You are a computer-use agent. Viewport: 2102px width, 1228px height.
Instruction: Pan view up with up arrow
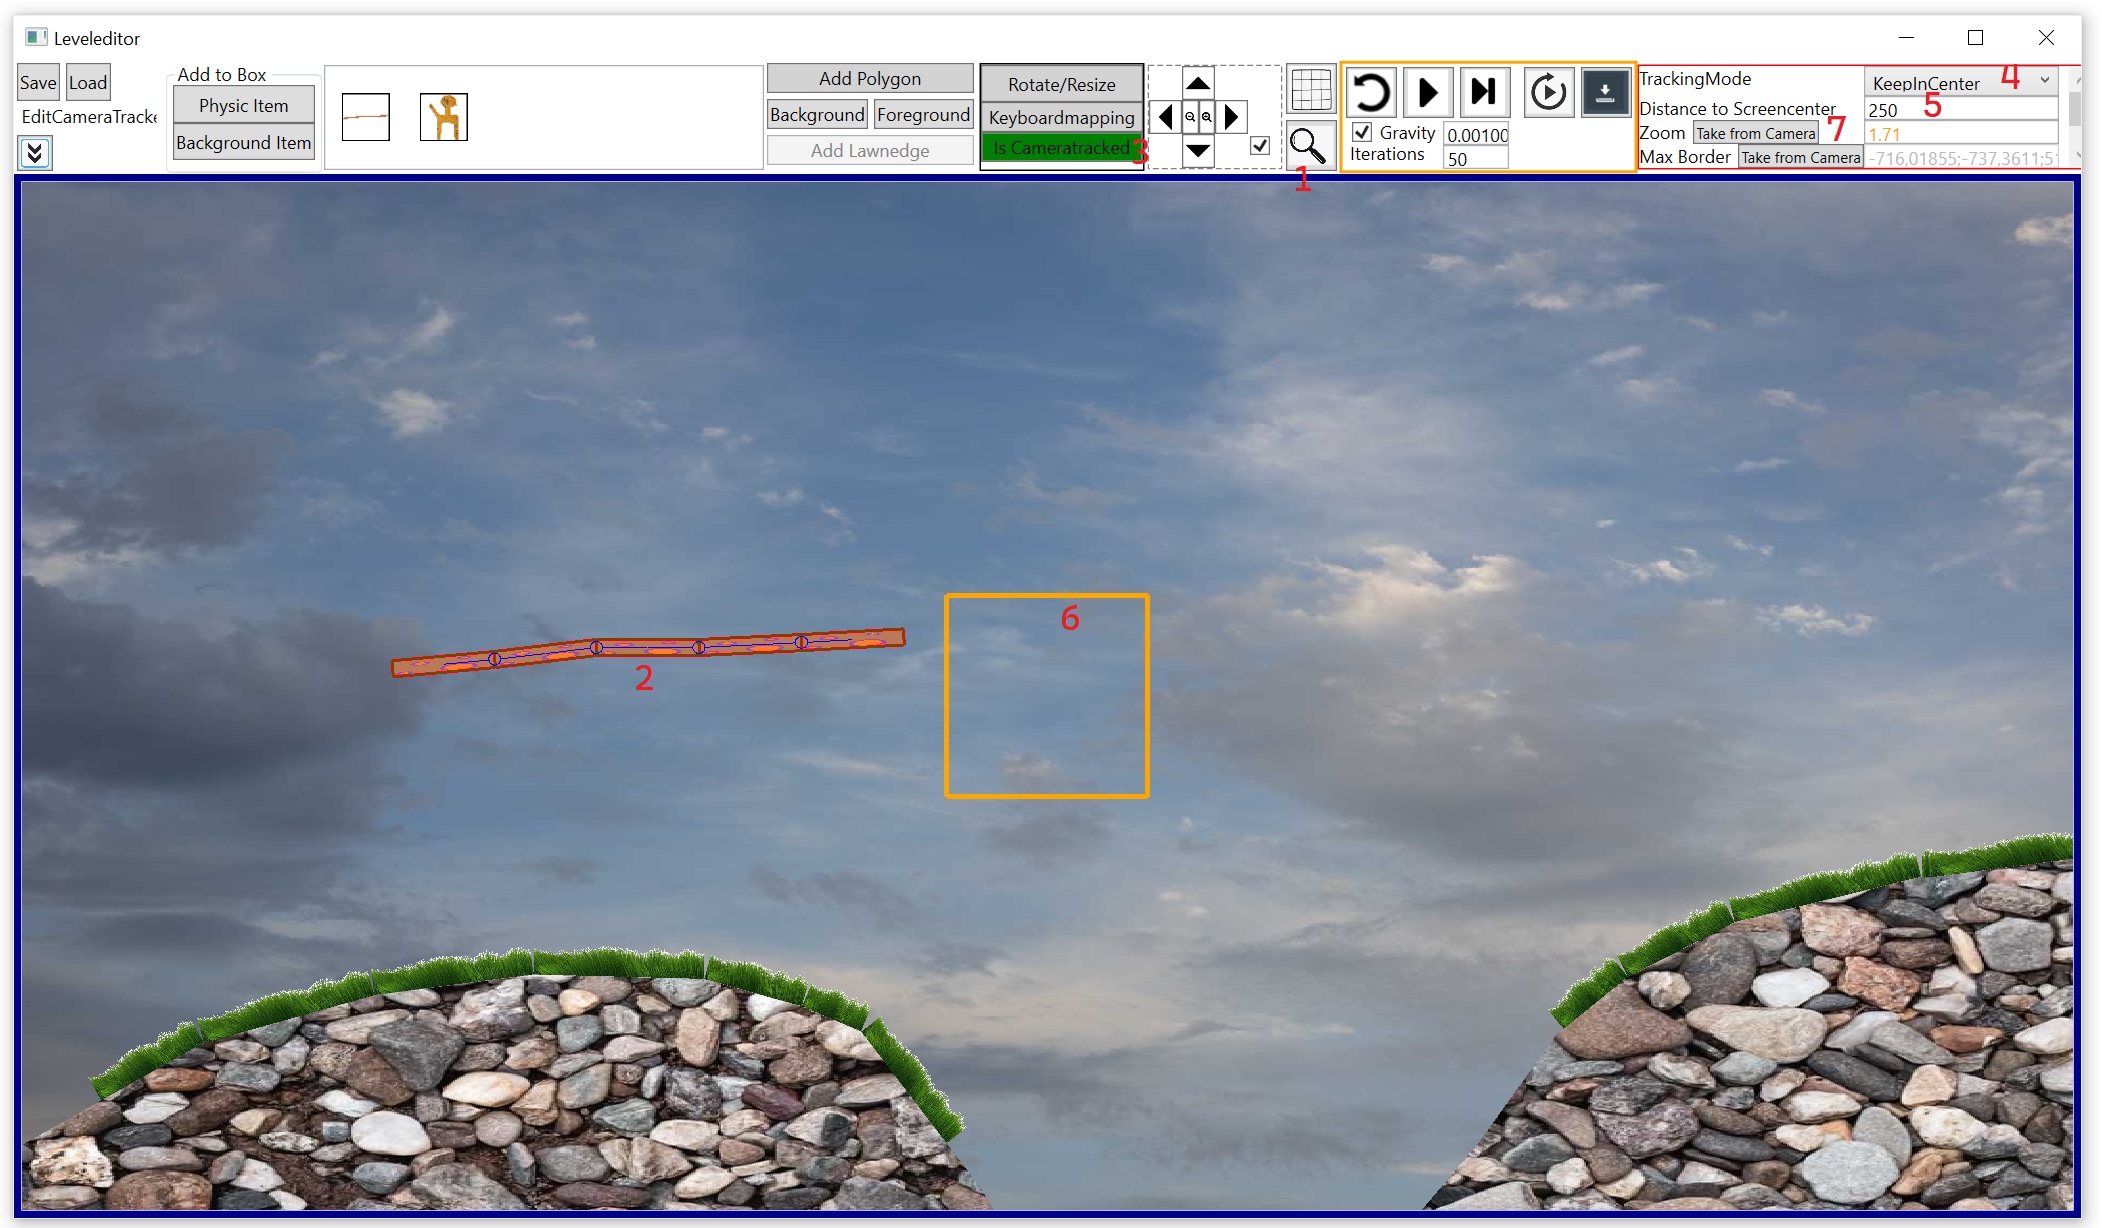1198,83
